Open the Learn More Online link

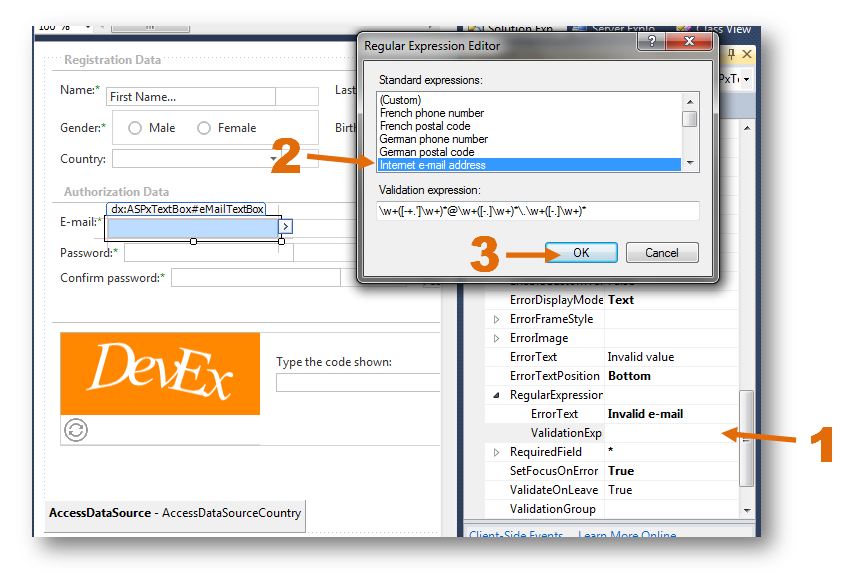tap(627, 535)
